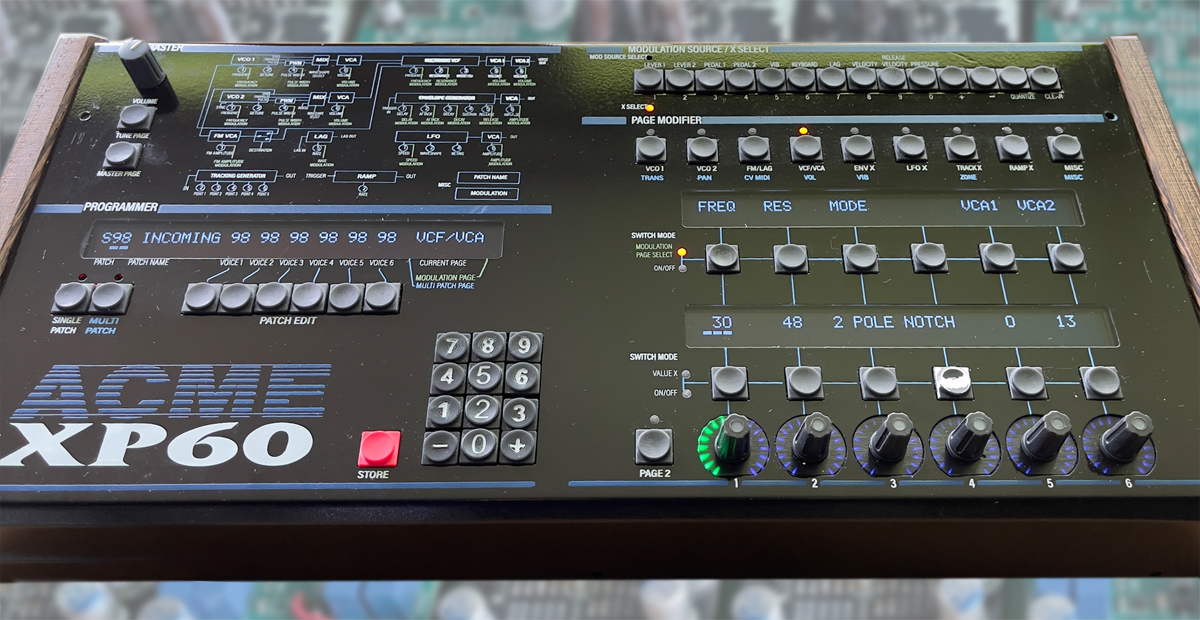Select the Pressure modulation source button
Image resolution: width=1200 pixels, height=620 pixels.
click(x=922, y=78)
